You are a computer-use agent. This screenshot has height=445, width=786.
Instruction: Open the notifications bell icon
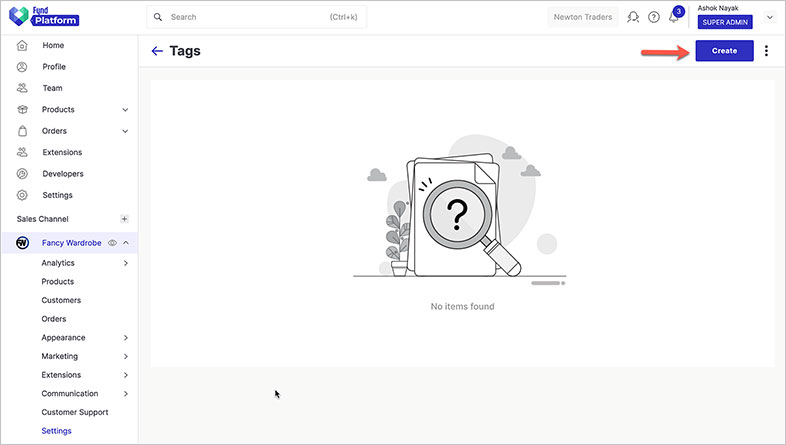pos(674,18)
